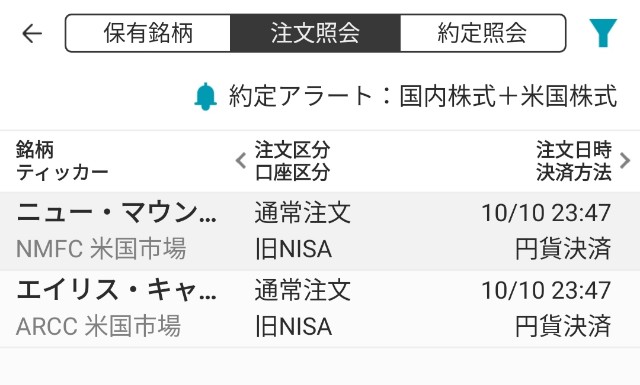Tap the back arrow icon
The width and height of the screenshot is (640, 385).
32,33
